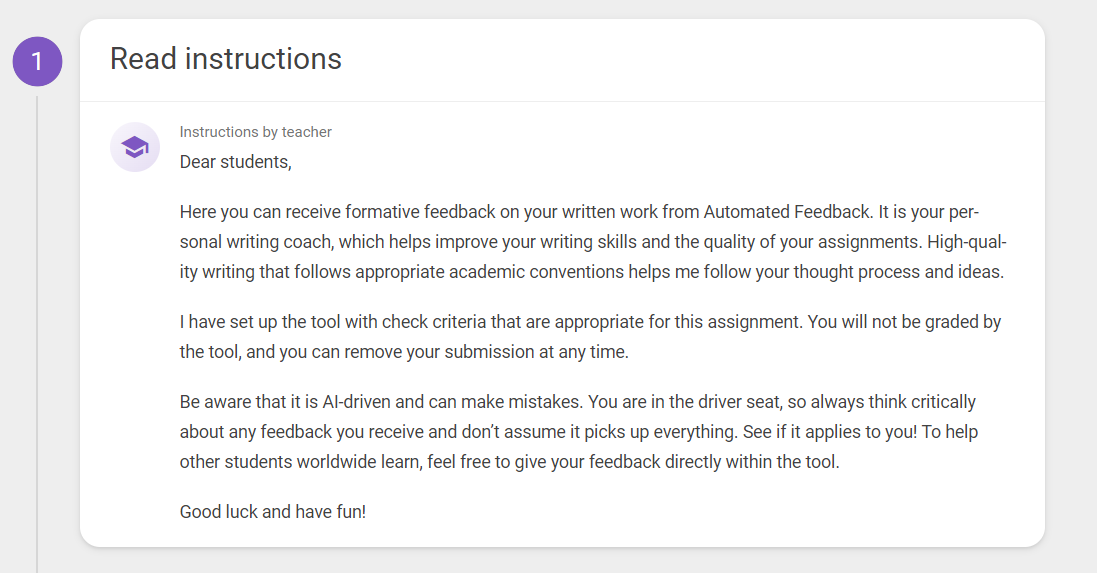Click the Dear students greeting text
Screen dimensions: 1097x573
point(236,162)
